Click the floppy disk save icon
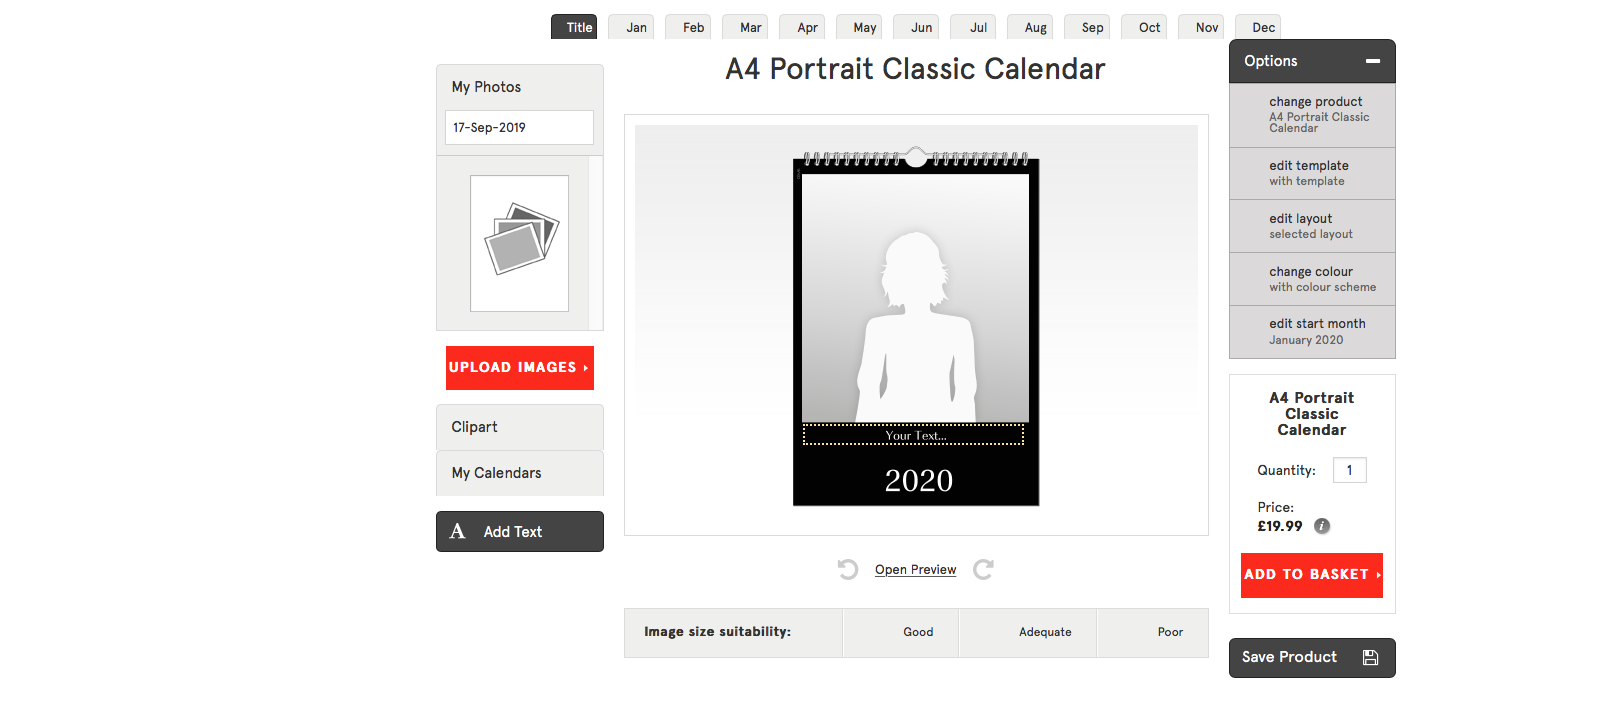Viewport: 1618px width, 715px height. point(1370,657)
